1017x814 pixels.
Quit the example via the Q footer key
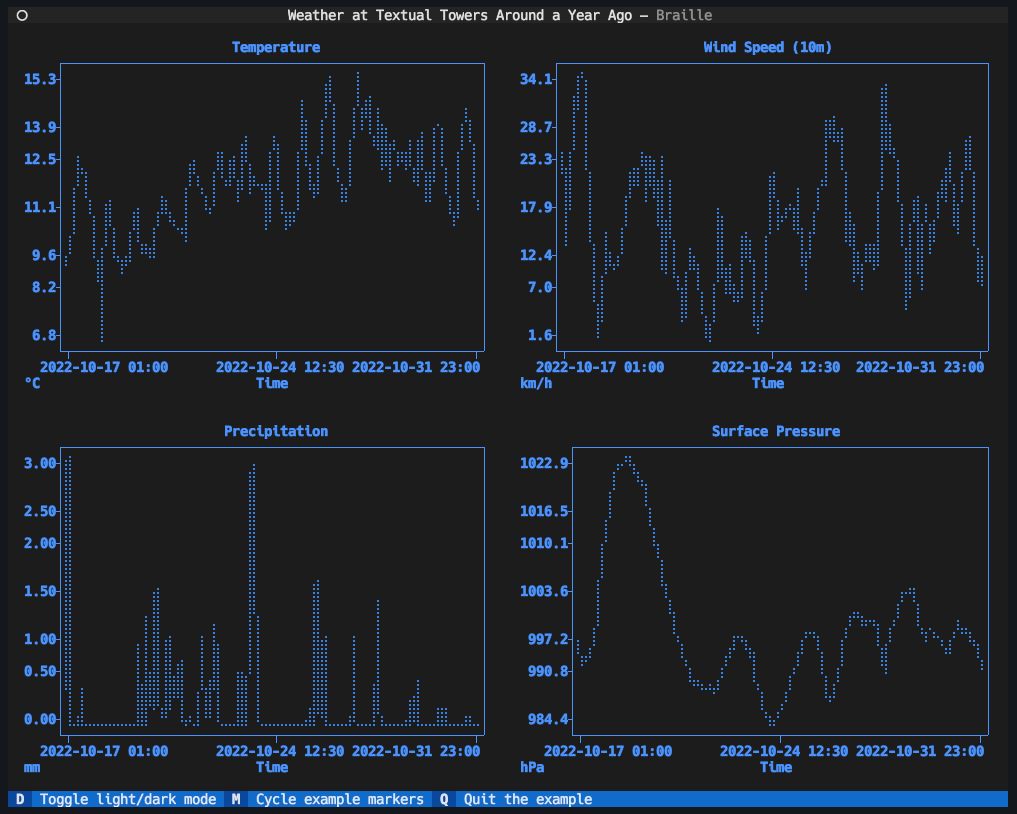(442, 799)
